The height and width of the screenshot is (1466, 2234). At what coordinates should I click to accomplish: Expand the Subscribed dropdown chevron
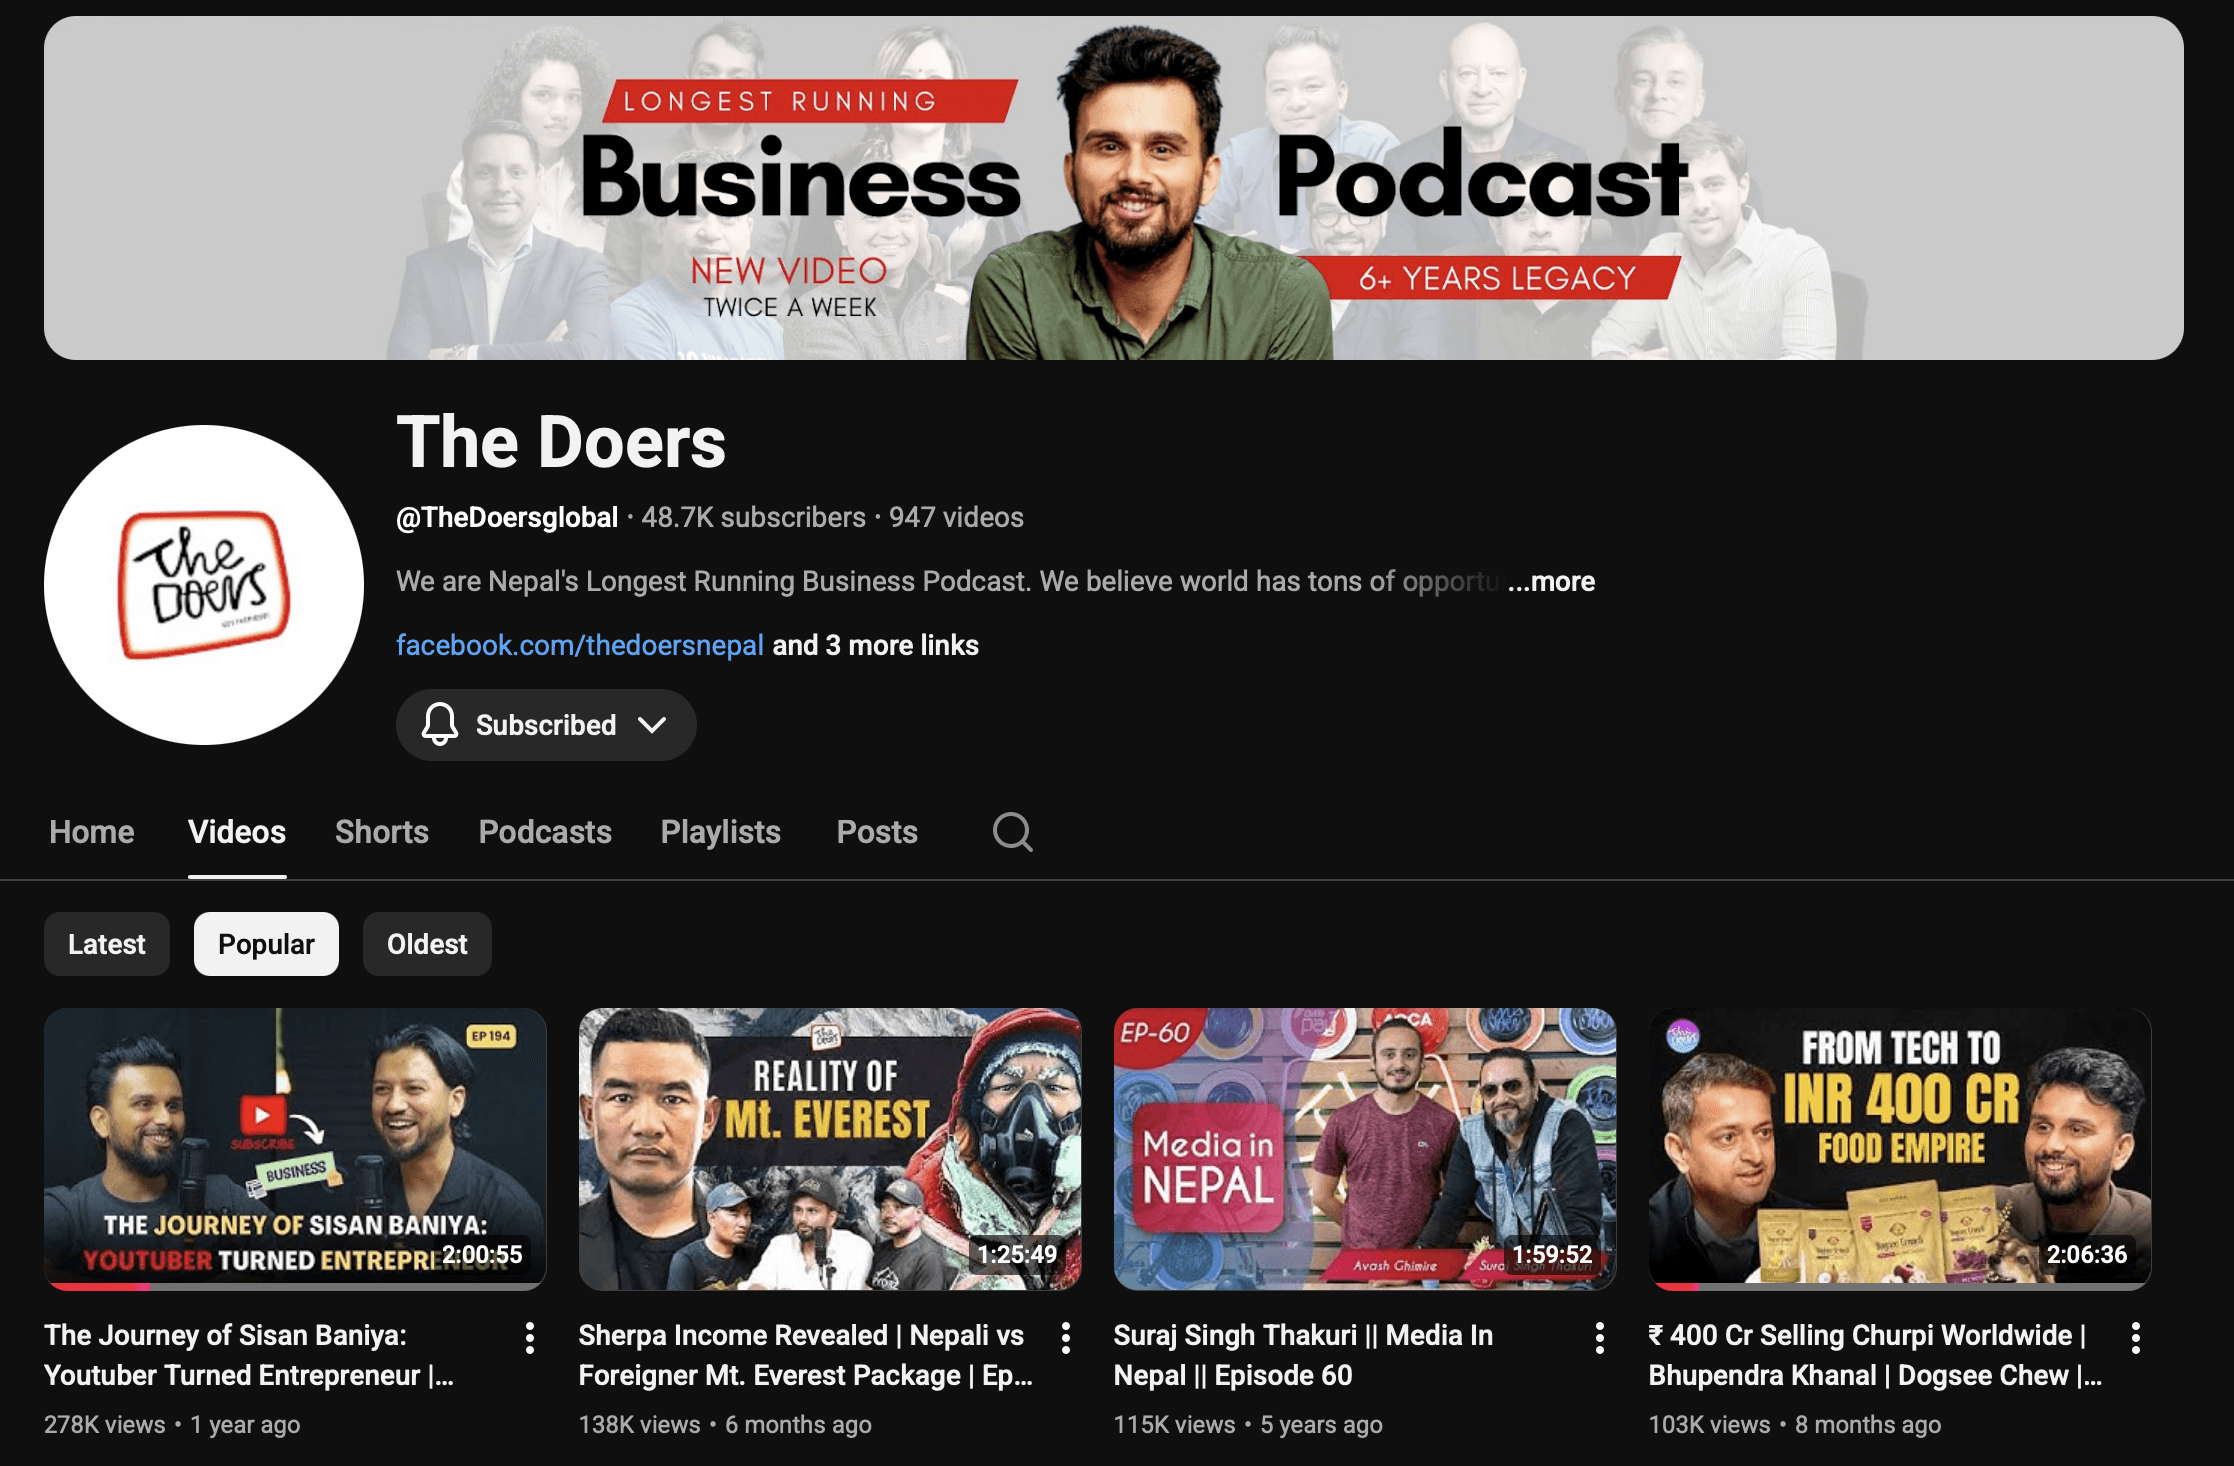pyautogui.click(x=652, y=725)
